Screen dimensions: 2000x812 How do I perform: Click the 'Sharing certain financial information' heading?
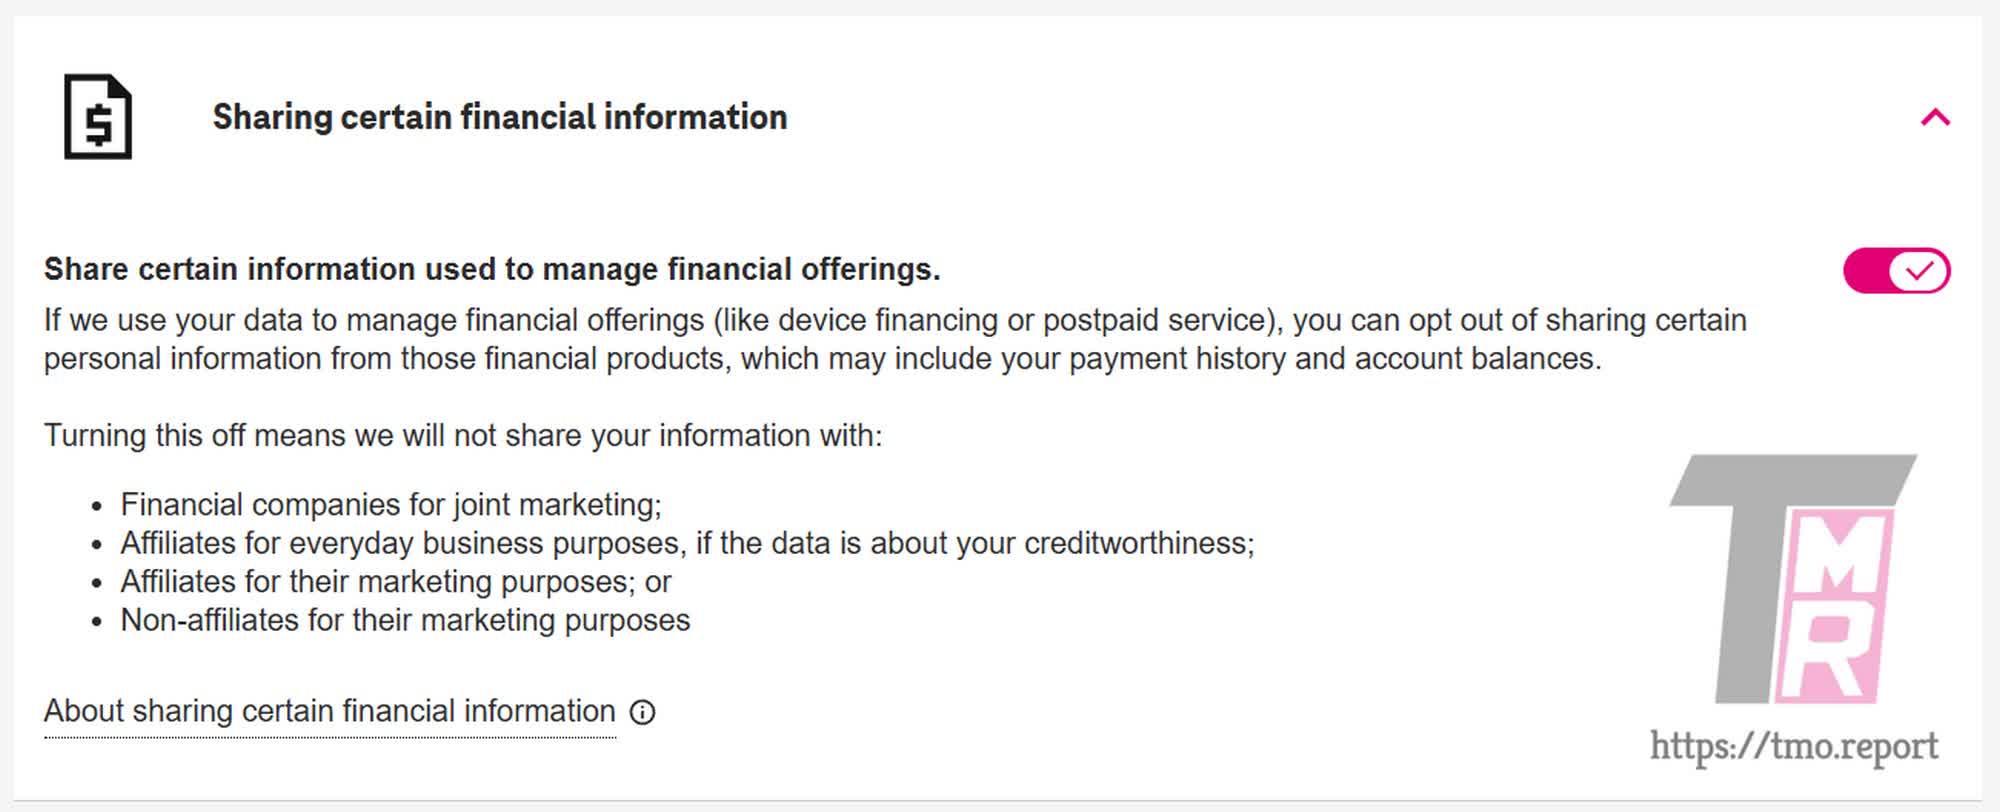click(x=499, y=117)
